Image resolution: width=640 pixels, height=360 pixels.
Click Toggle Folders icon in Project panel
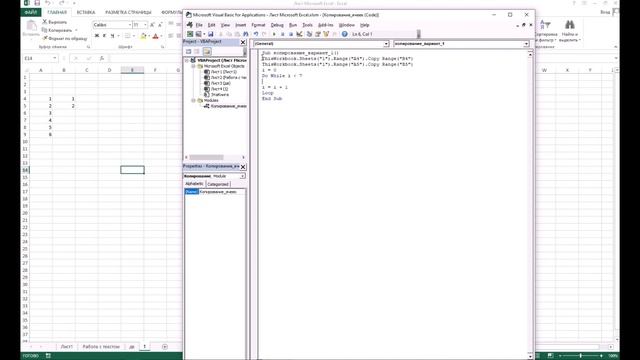pos(207,51)
